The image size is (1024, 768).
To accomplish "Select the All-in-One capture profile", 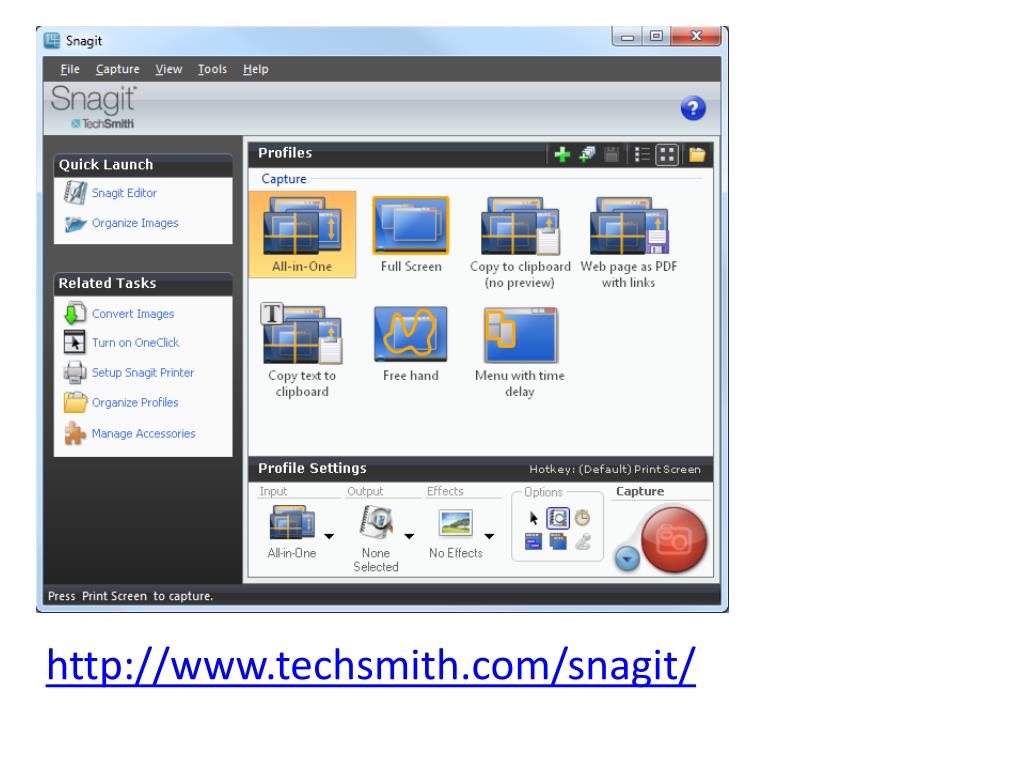I will coord(302,235).
